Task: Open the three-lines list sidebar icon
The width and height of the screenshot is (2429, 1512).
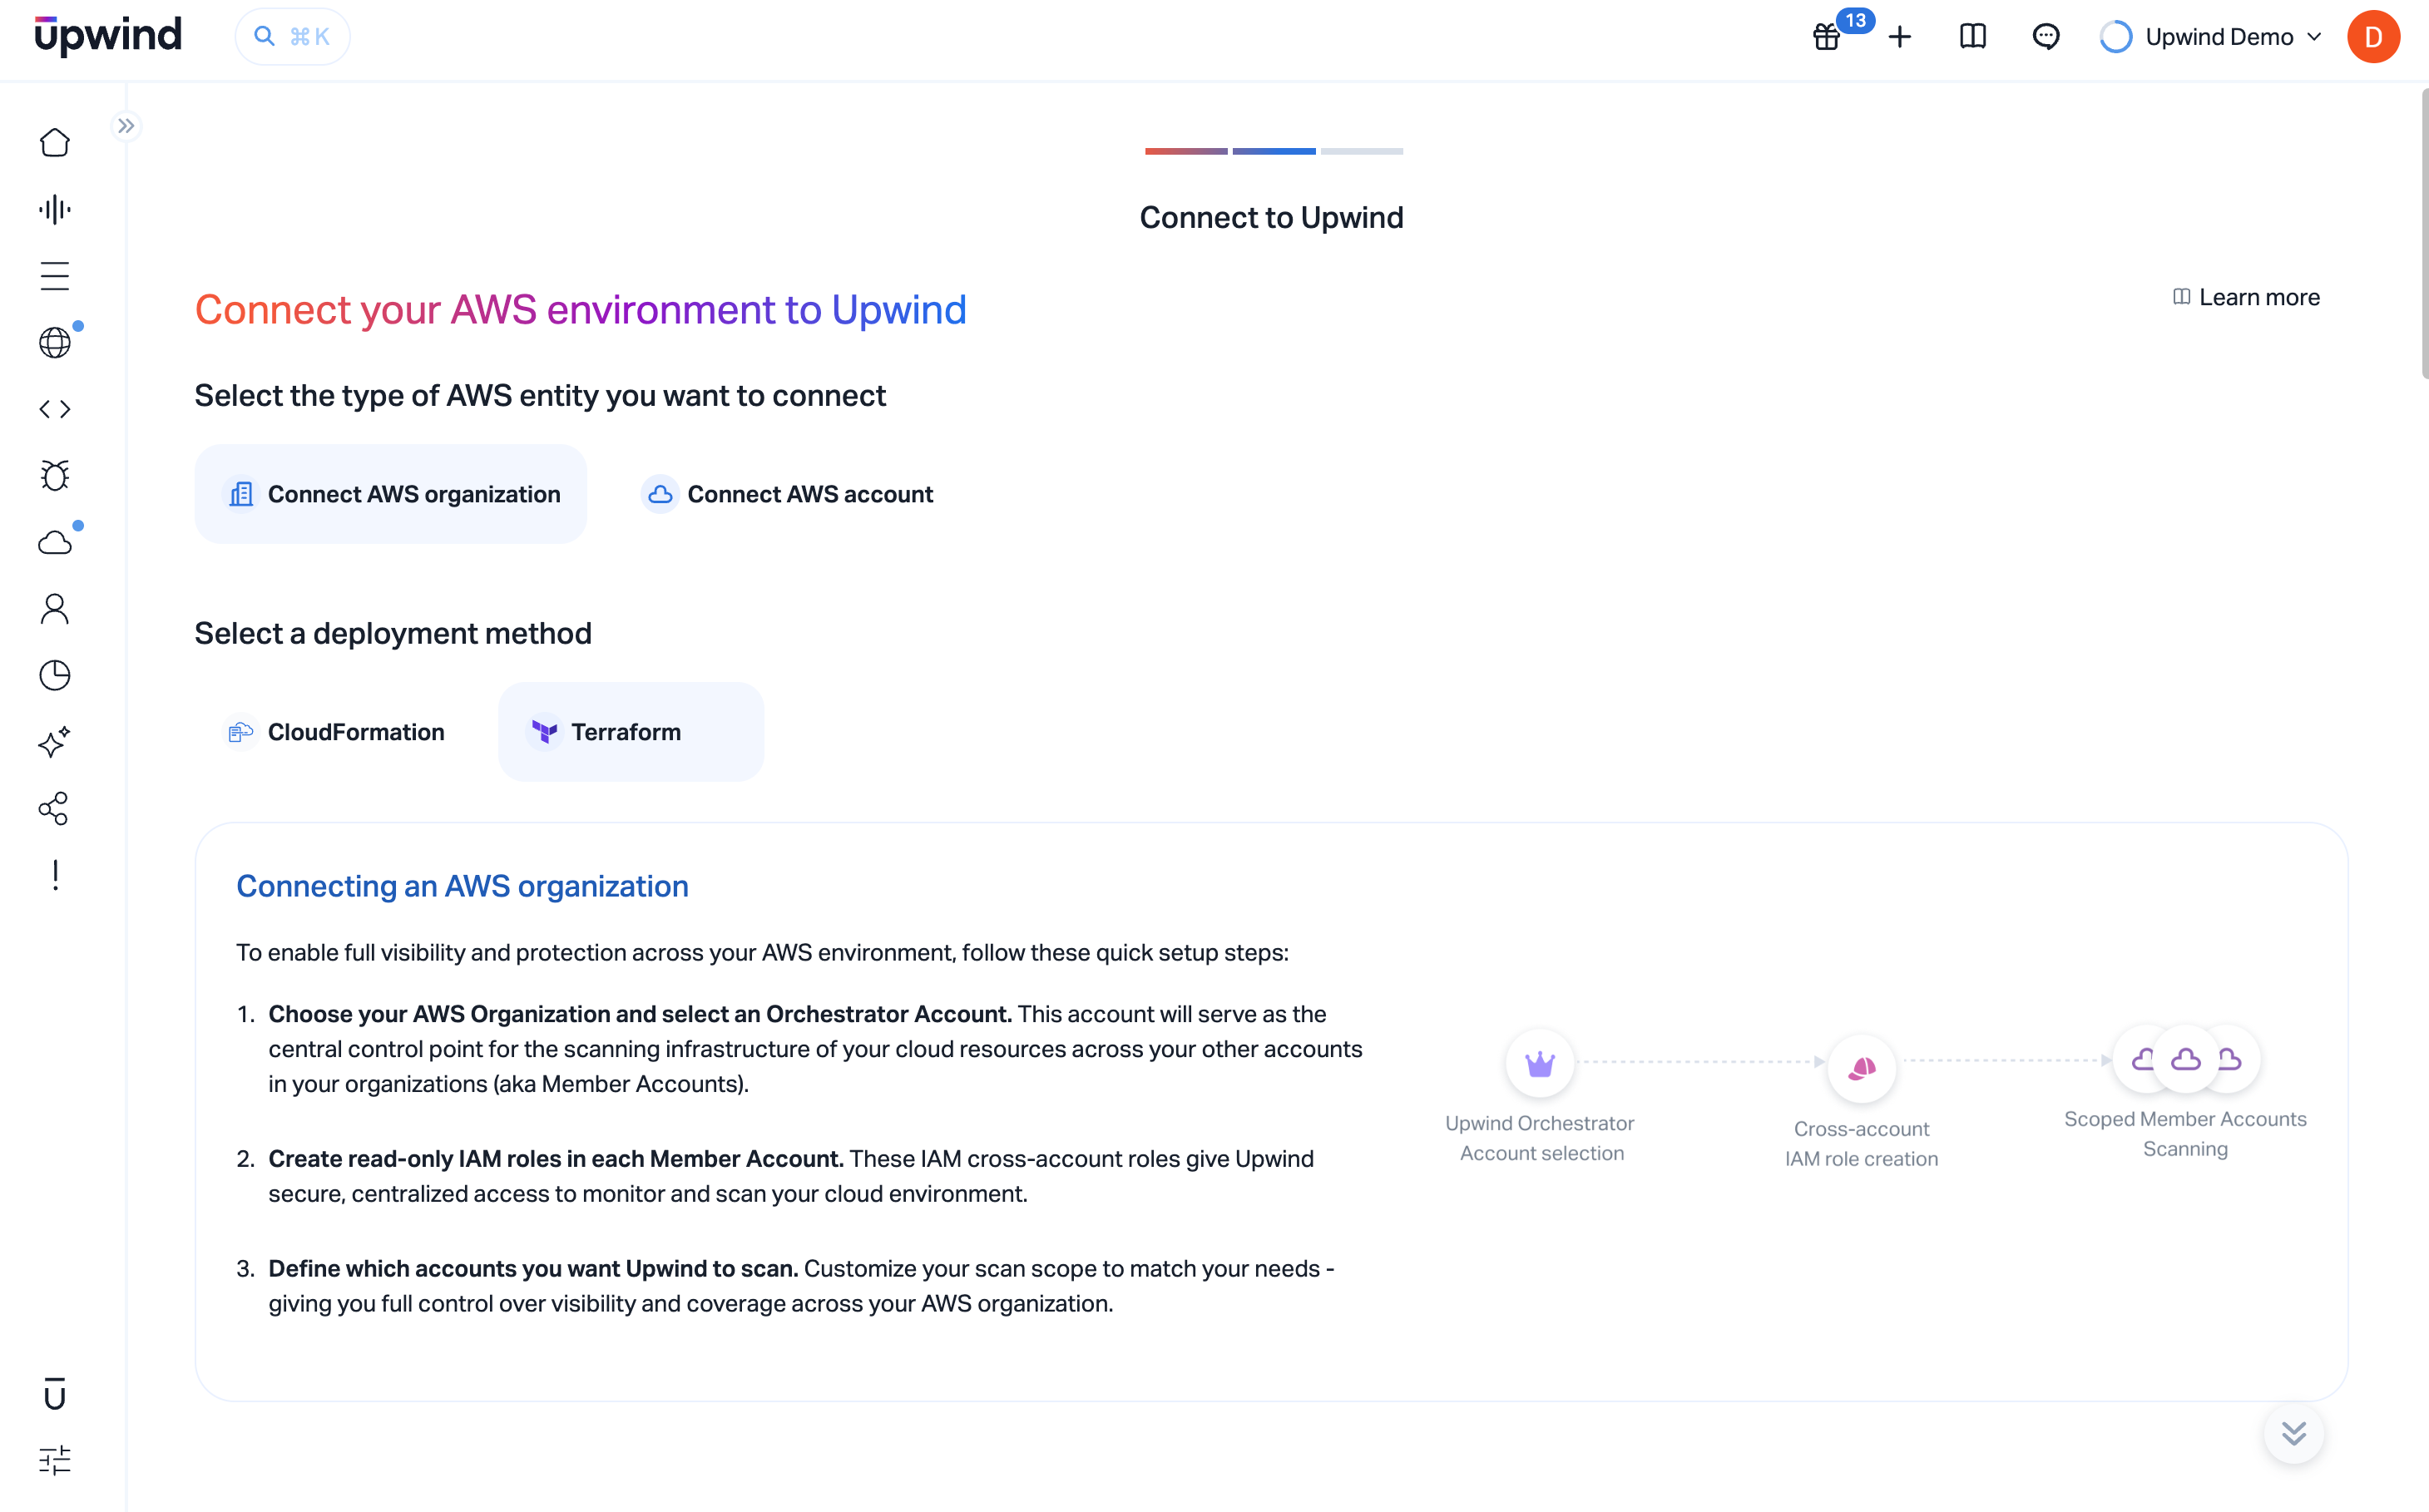Action: [x=55, y=276]
